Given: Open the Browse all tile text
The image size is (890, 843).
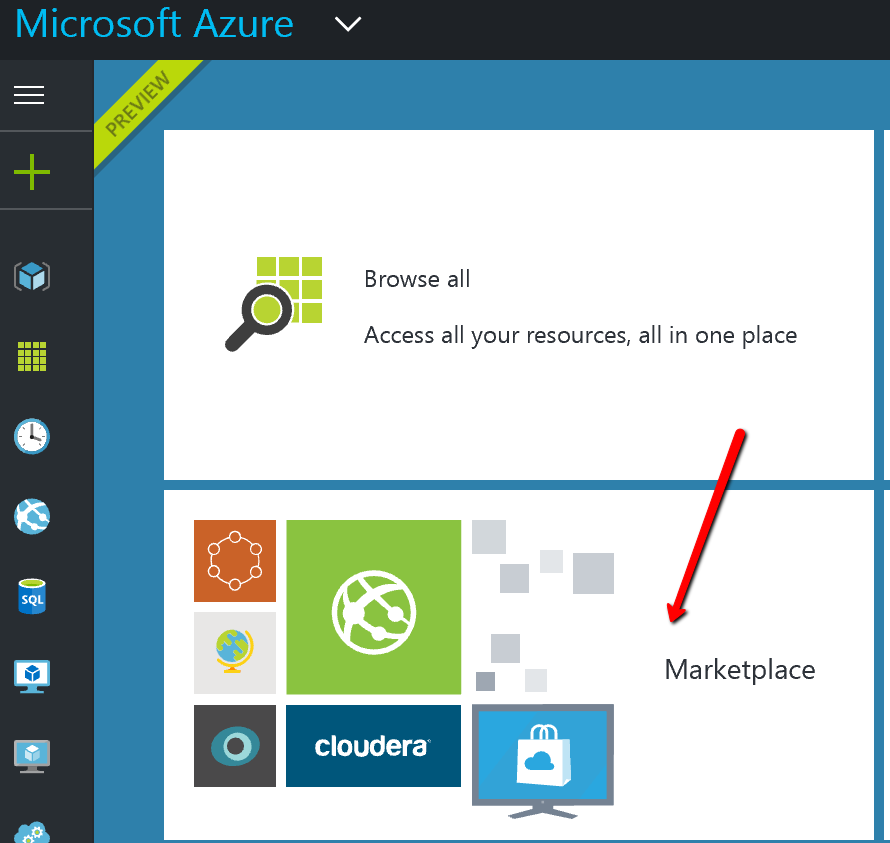Looking at the screenshot, I should point(417,279).
